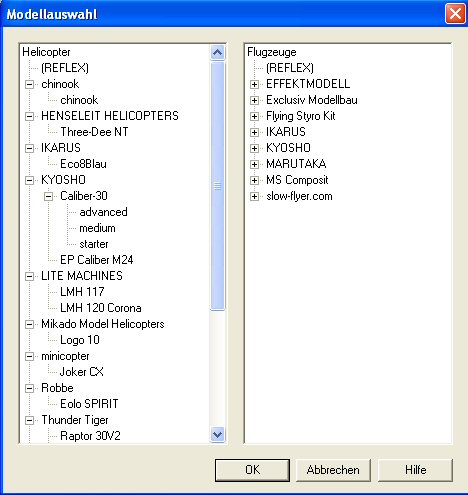Expand the MARUTAKA node

click(255, 164)
